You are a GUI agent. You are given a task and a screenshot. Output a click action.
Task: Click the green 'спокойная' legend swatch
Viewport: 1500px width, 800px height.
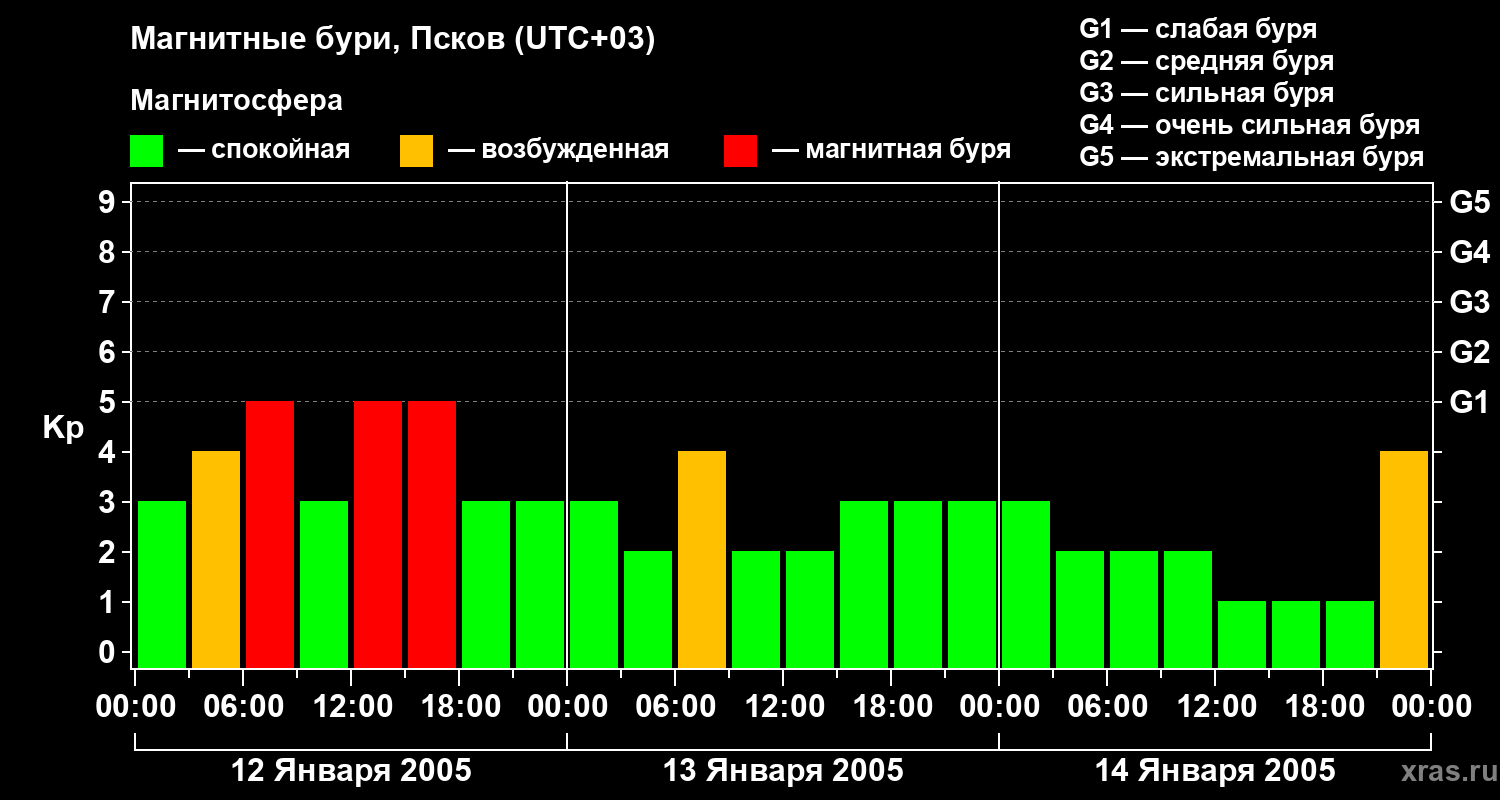pyautogui.click(x=147, y=151)
